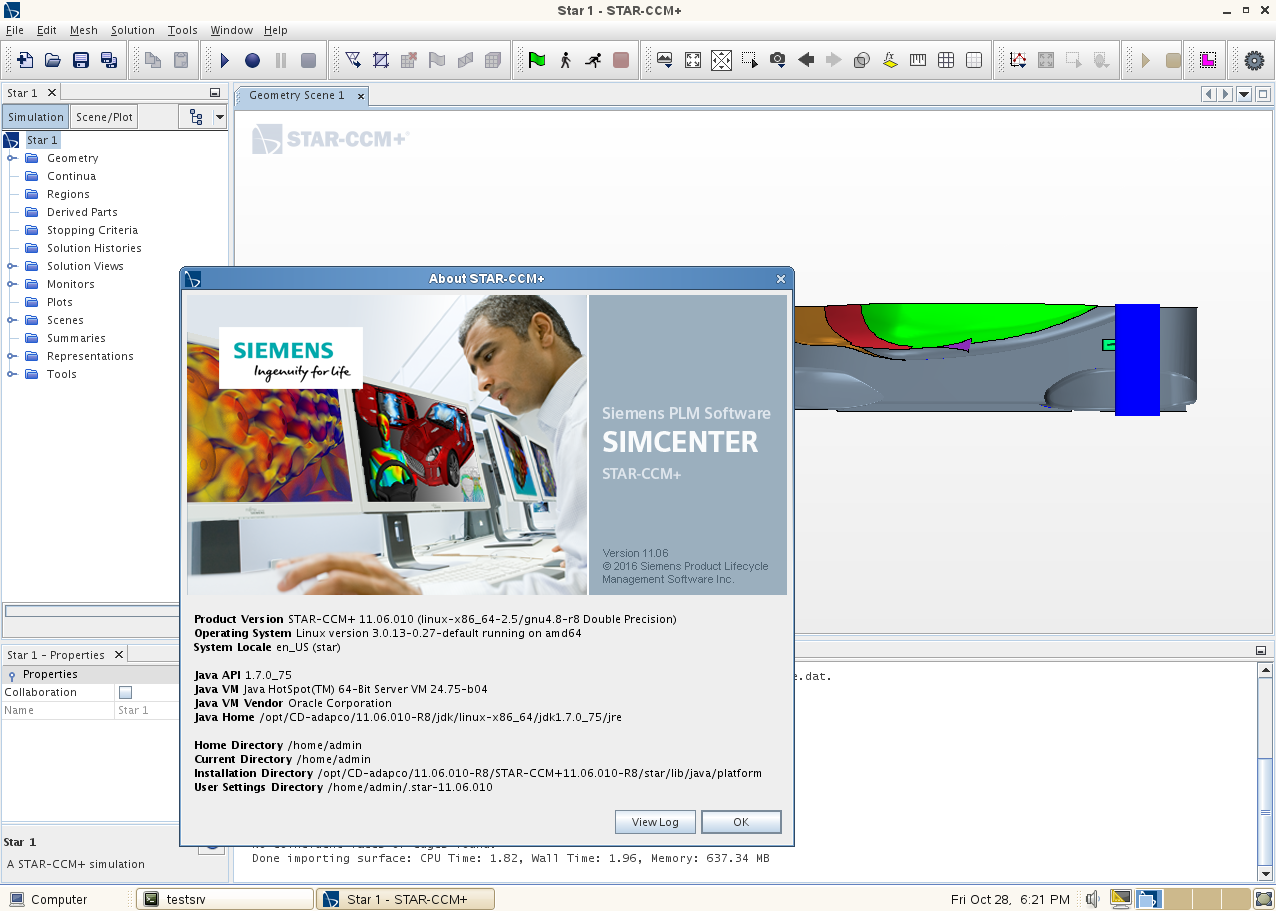Viewport: 1276px width, 911px height.
Task: Click the reset view crossed-box icon
Action: point(721,60)
